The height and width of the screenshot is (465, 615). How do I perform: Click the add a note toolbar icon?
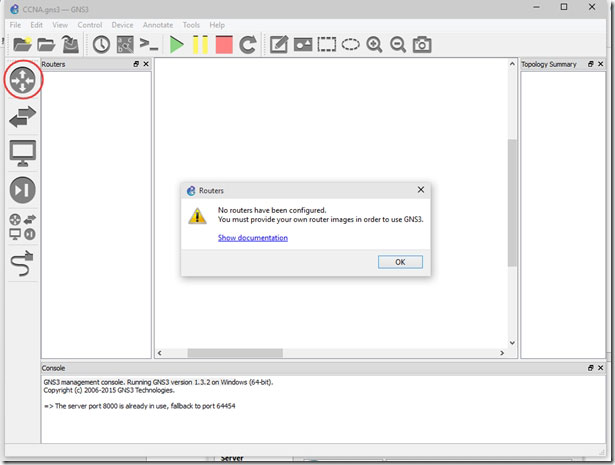pos(279,44)
